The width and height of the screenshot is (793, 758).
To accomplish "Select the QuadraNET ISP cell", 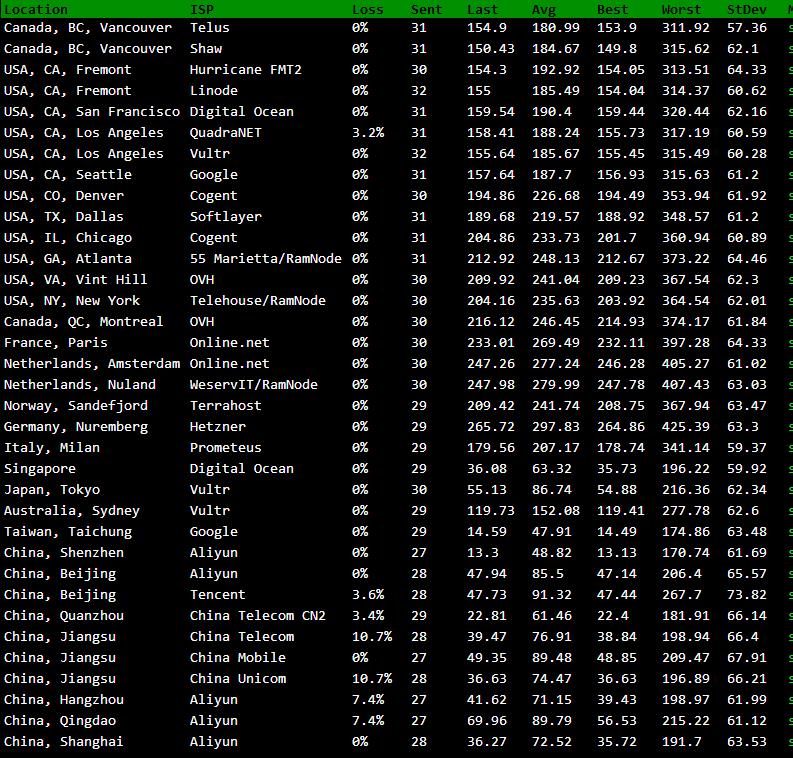I will [226, 132].
